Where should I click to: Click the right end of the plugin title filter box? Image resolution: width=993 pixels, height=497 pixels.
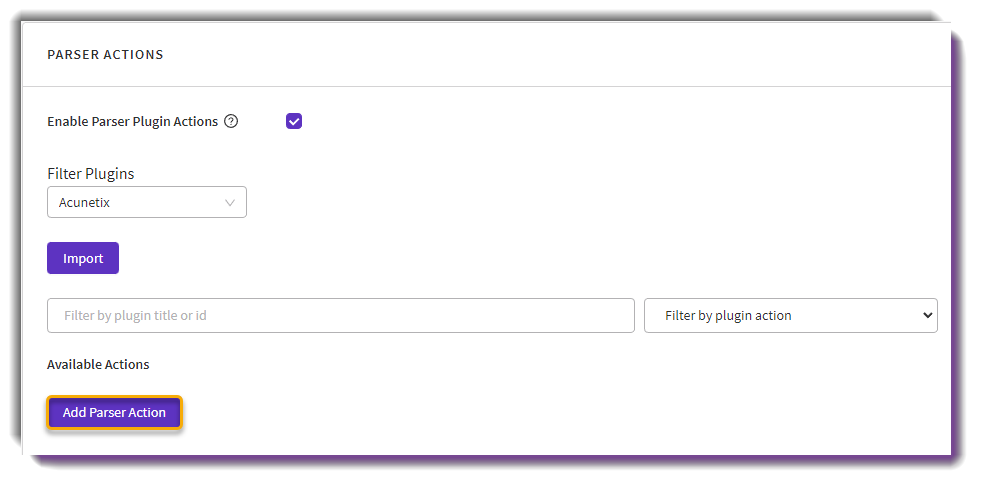point(615,315)
